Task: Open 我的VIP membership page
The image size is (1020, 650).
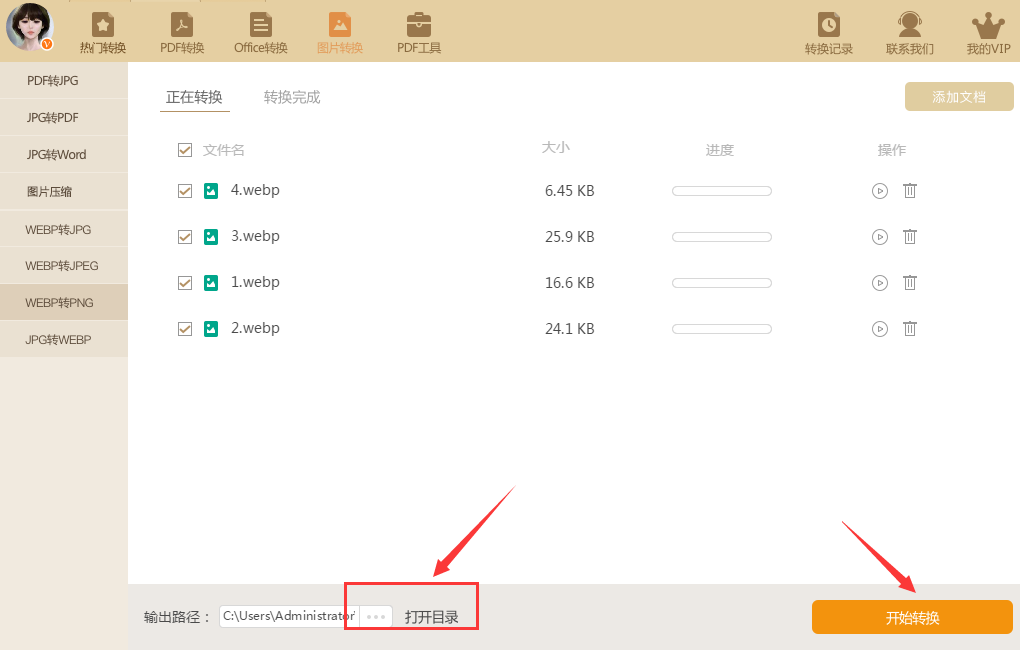Action: tap(986, 32)
